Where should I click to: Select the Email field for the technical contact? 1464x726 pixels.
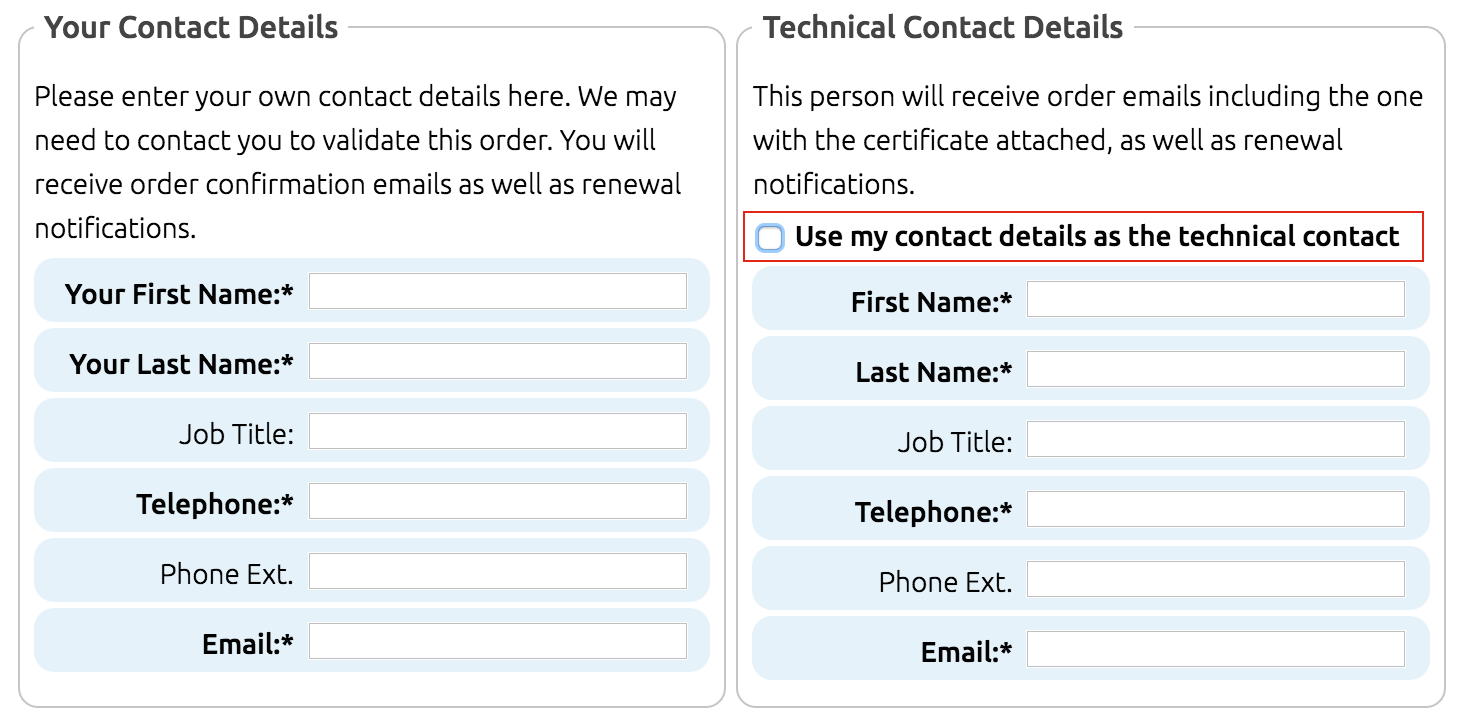click(x=1216, y=649)
